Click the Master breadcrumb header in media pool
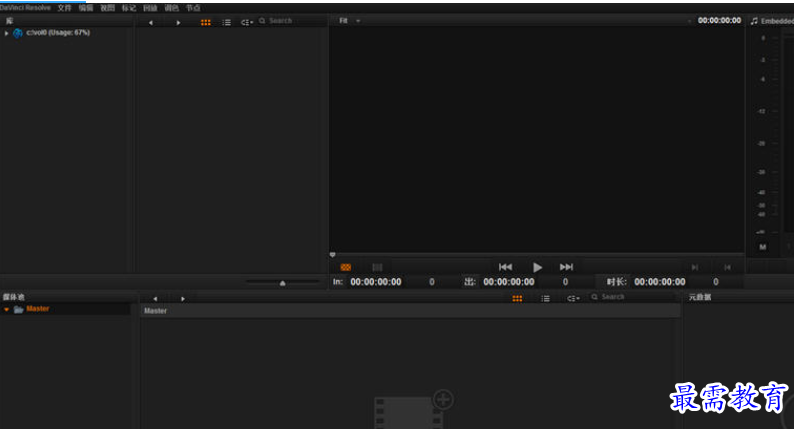794x429 pixels. coord(155,310)
